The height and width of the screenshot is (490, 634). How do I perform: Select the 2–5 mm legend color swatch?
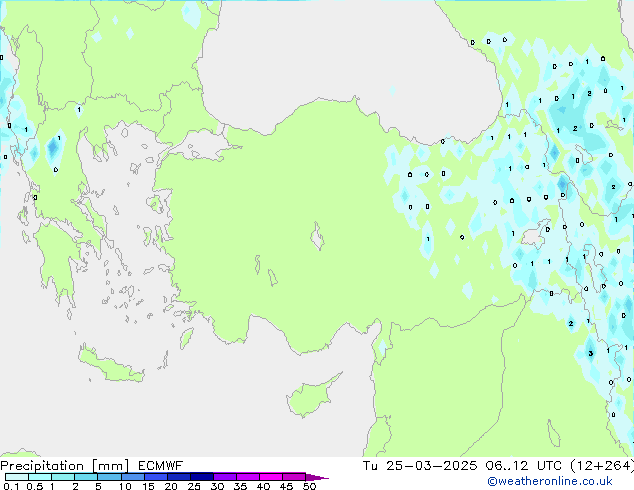[86, 477]
